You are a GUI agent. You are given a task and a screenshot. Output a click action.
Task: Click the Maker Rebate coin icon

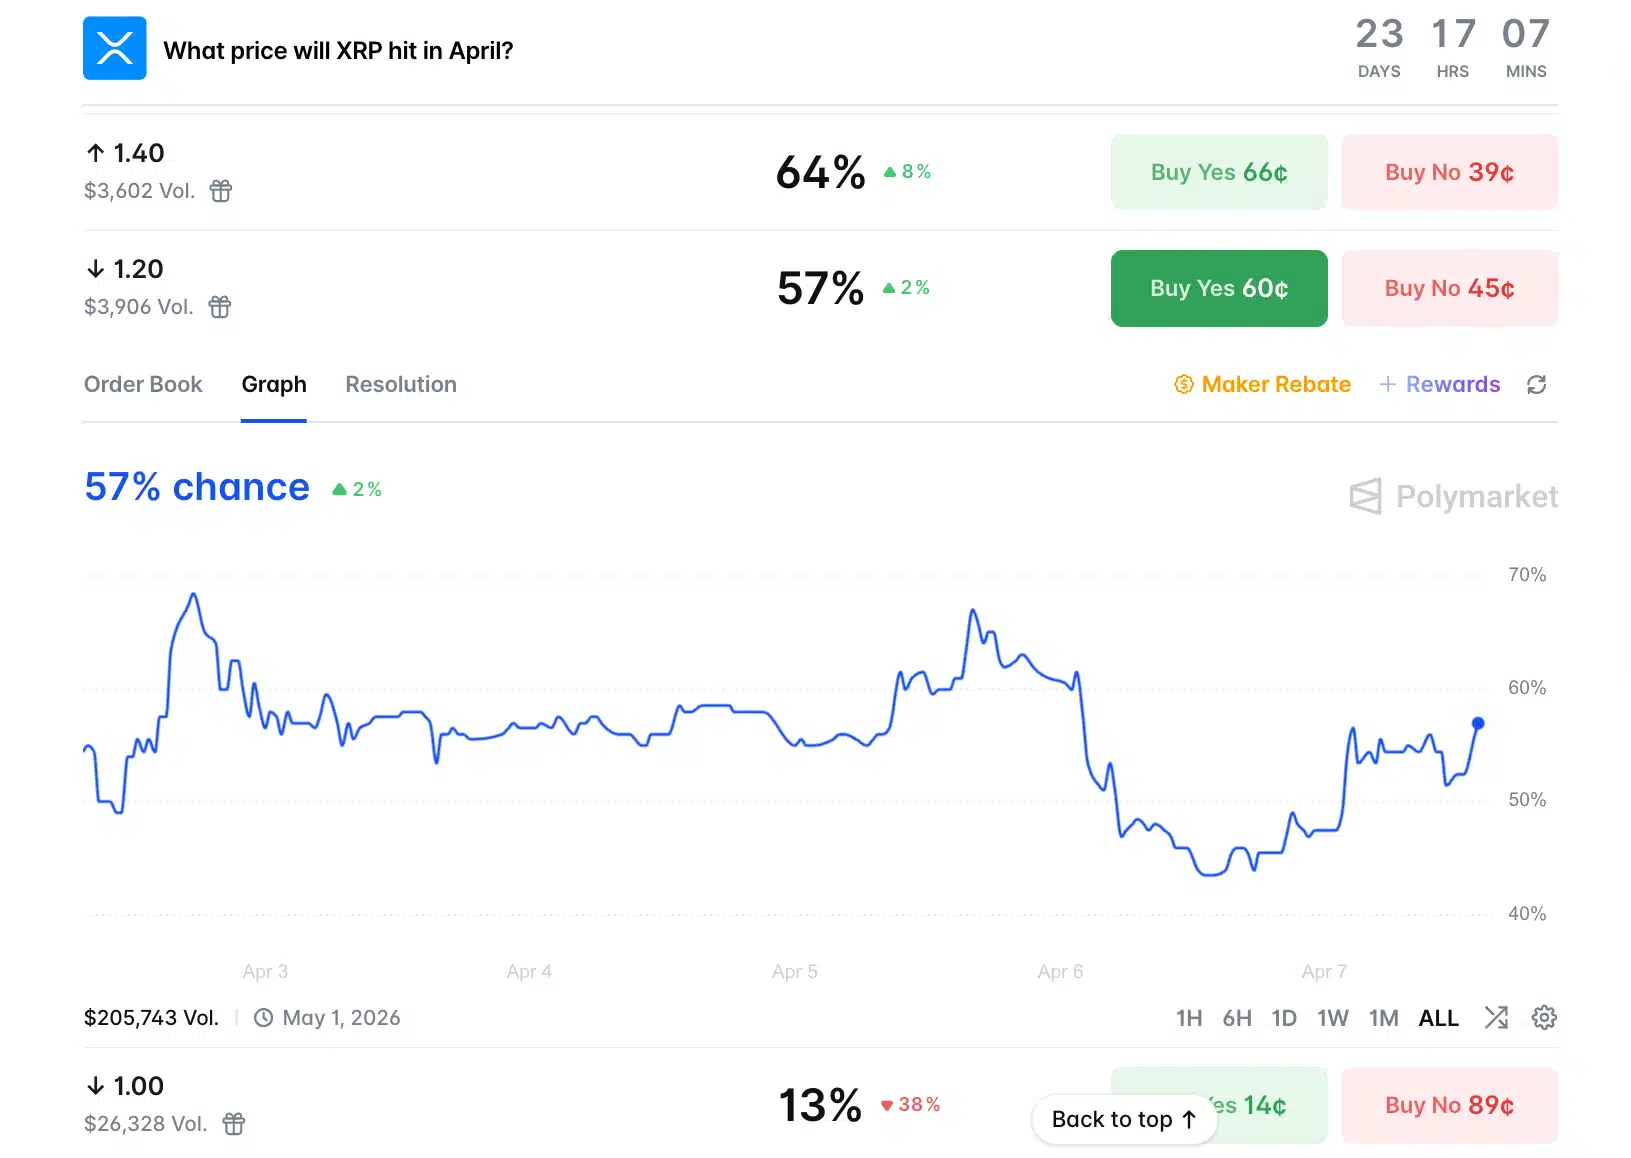pos(1184,385)
